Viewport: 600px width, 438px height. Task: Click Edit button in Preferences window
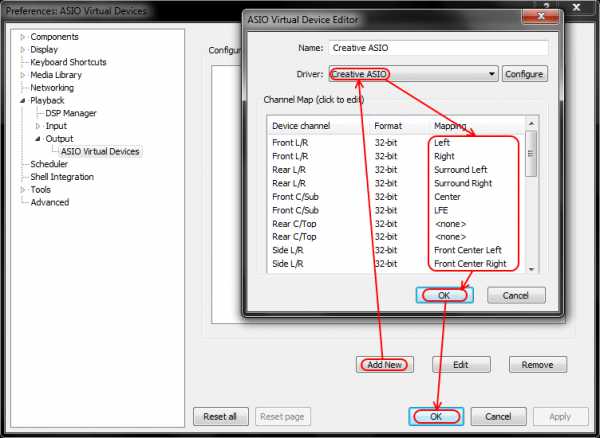(461, 365)
